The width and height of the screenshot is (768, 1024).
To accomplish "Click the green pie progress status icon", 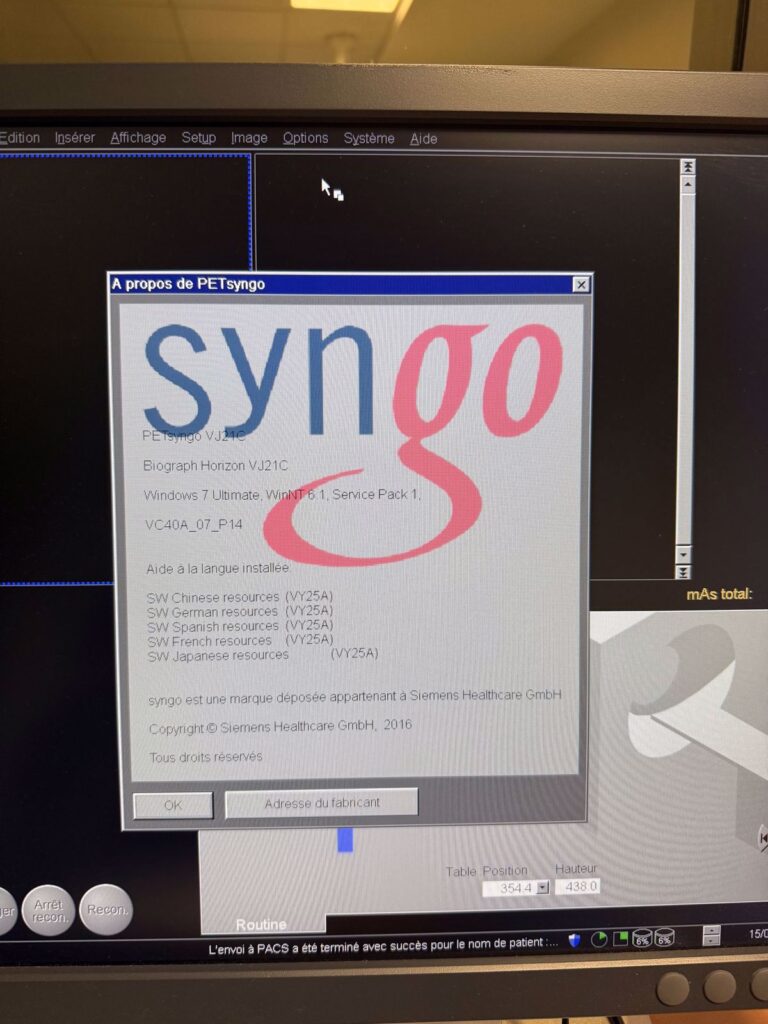I will (x=599, y=940).
